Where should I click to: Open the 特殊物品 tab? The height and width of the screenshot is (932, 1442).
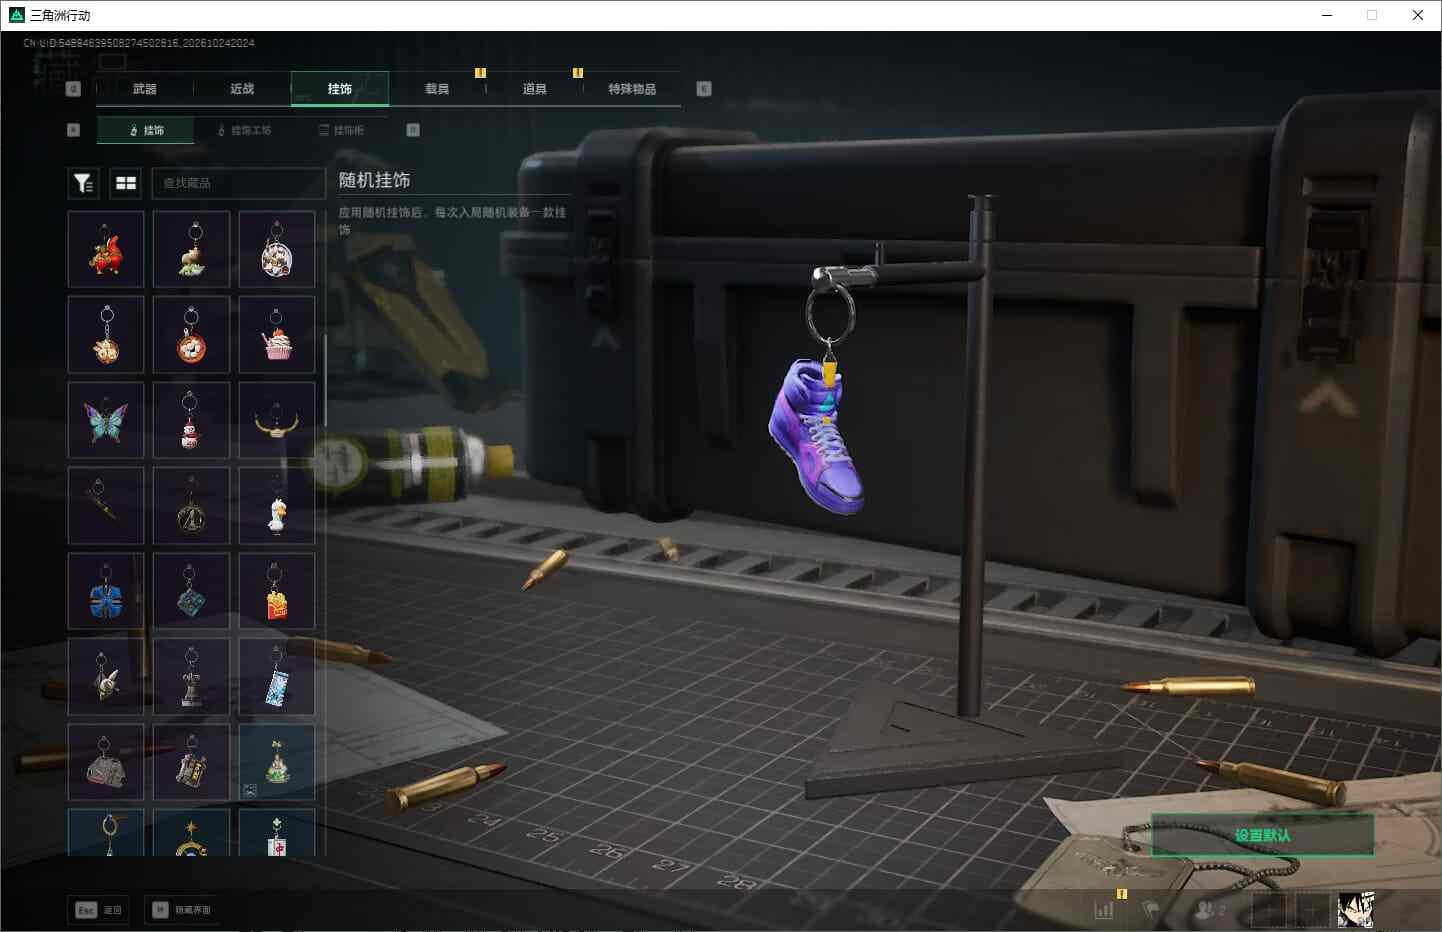(632, 89)
